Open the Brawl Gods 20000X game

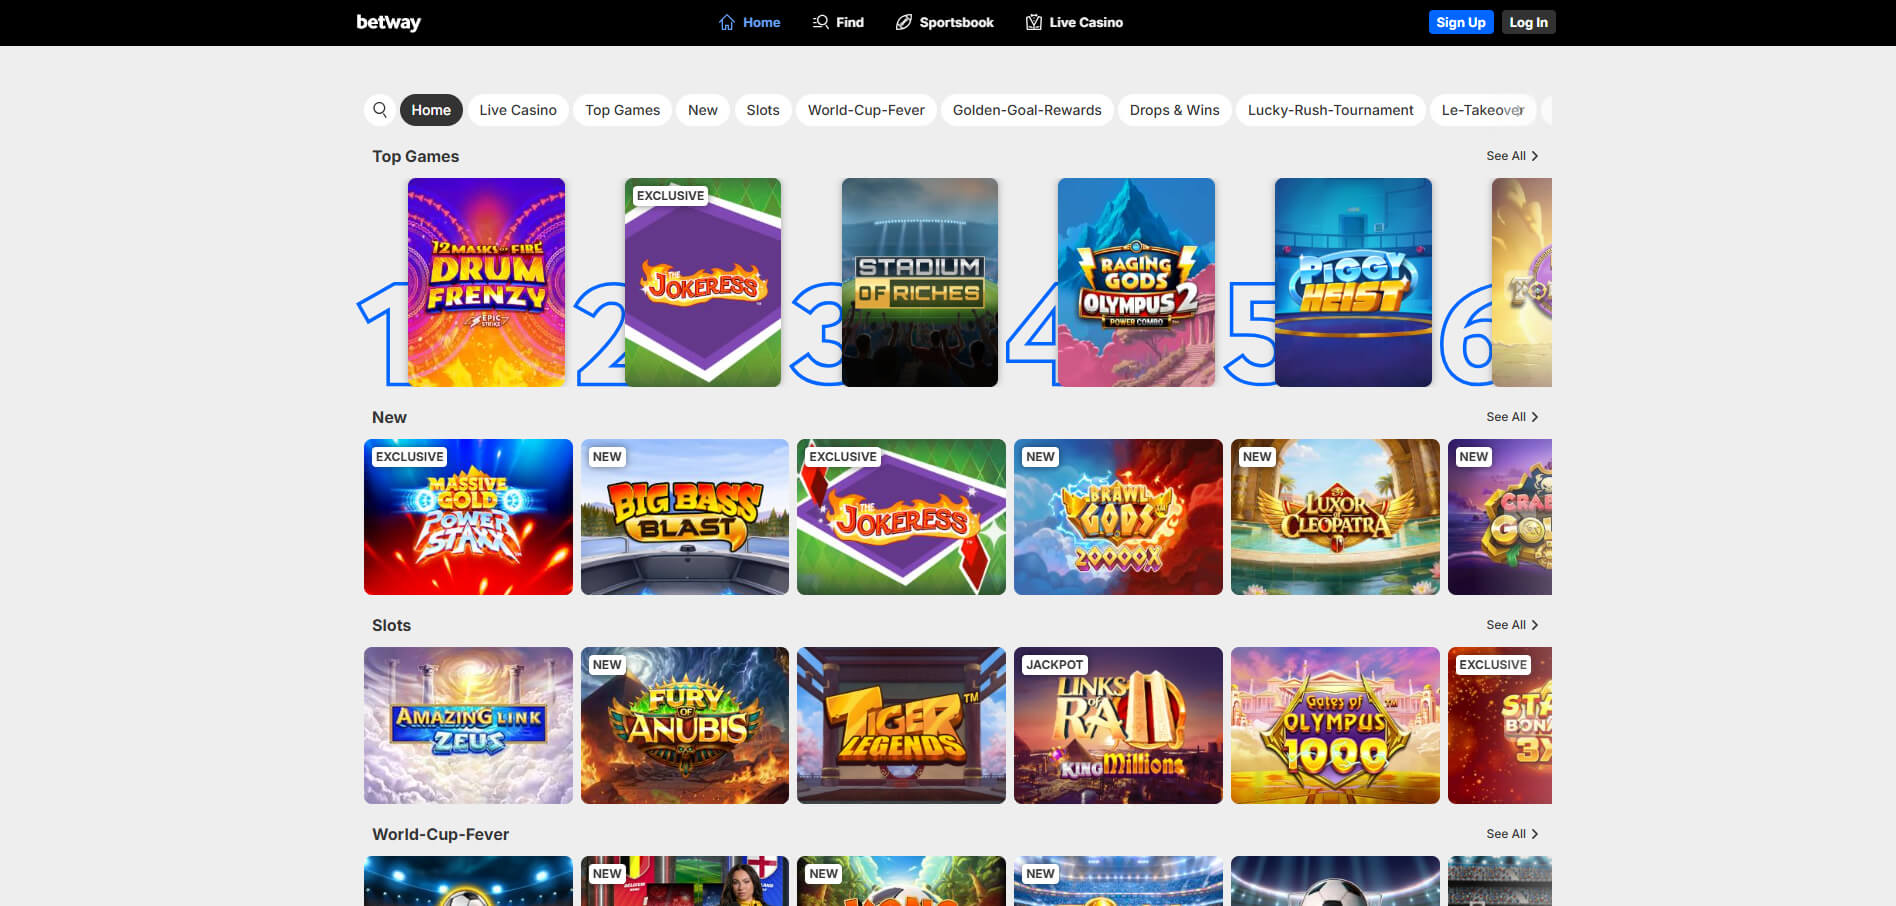coord(1118,517)
